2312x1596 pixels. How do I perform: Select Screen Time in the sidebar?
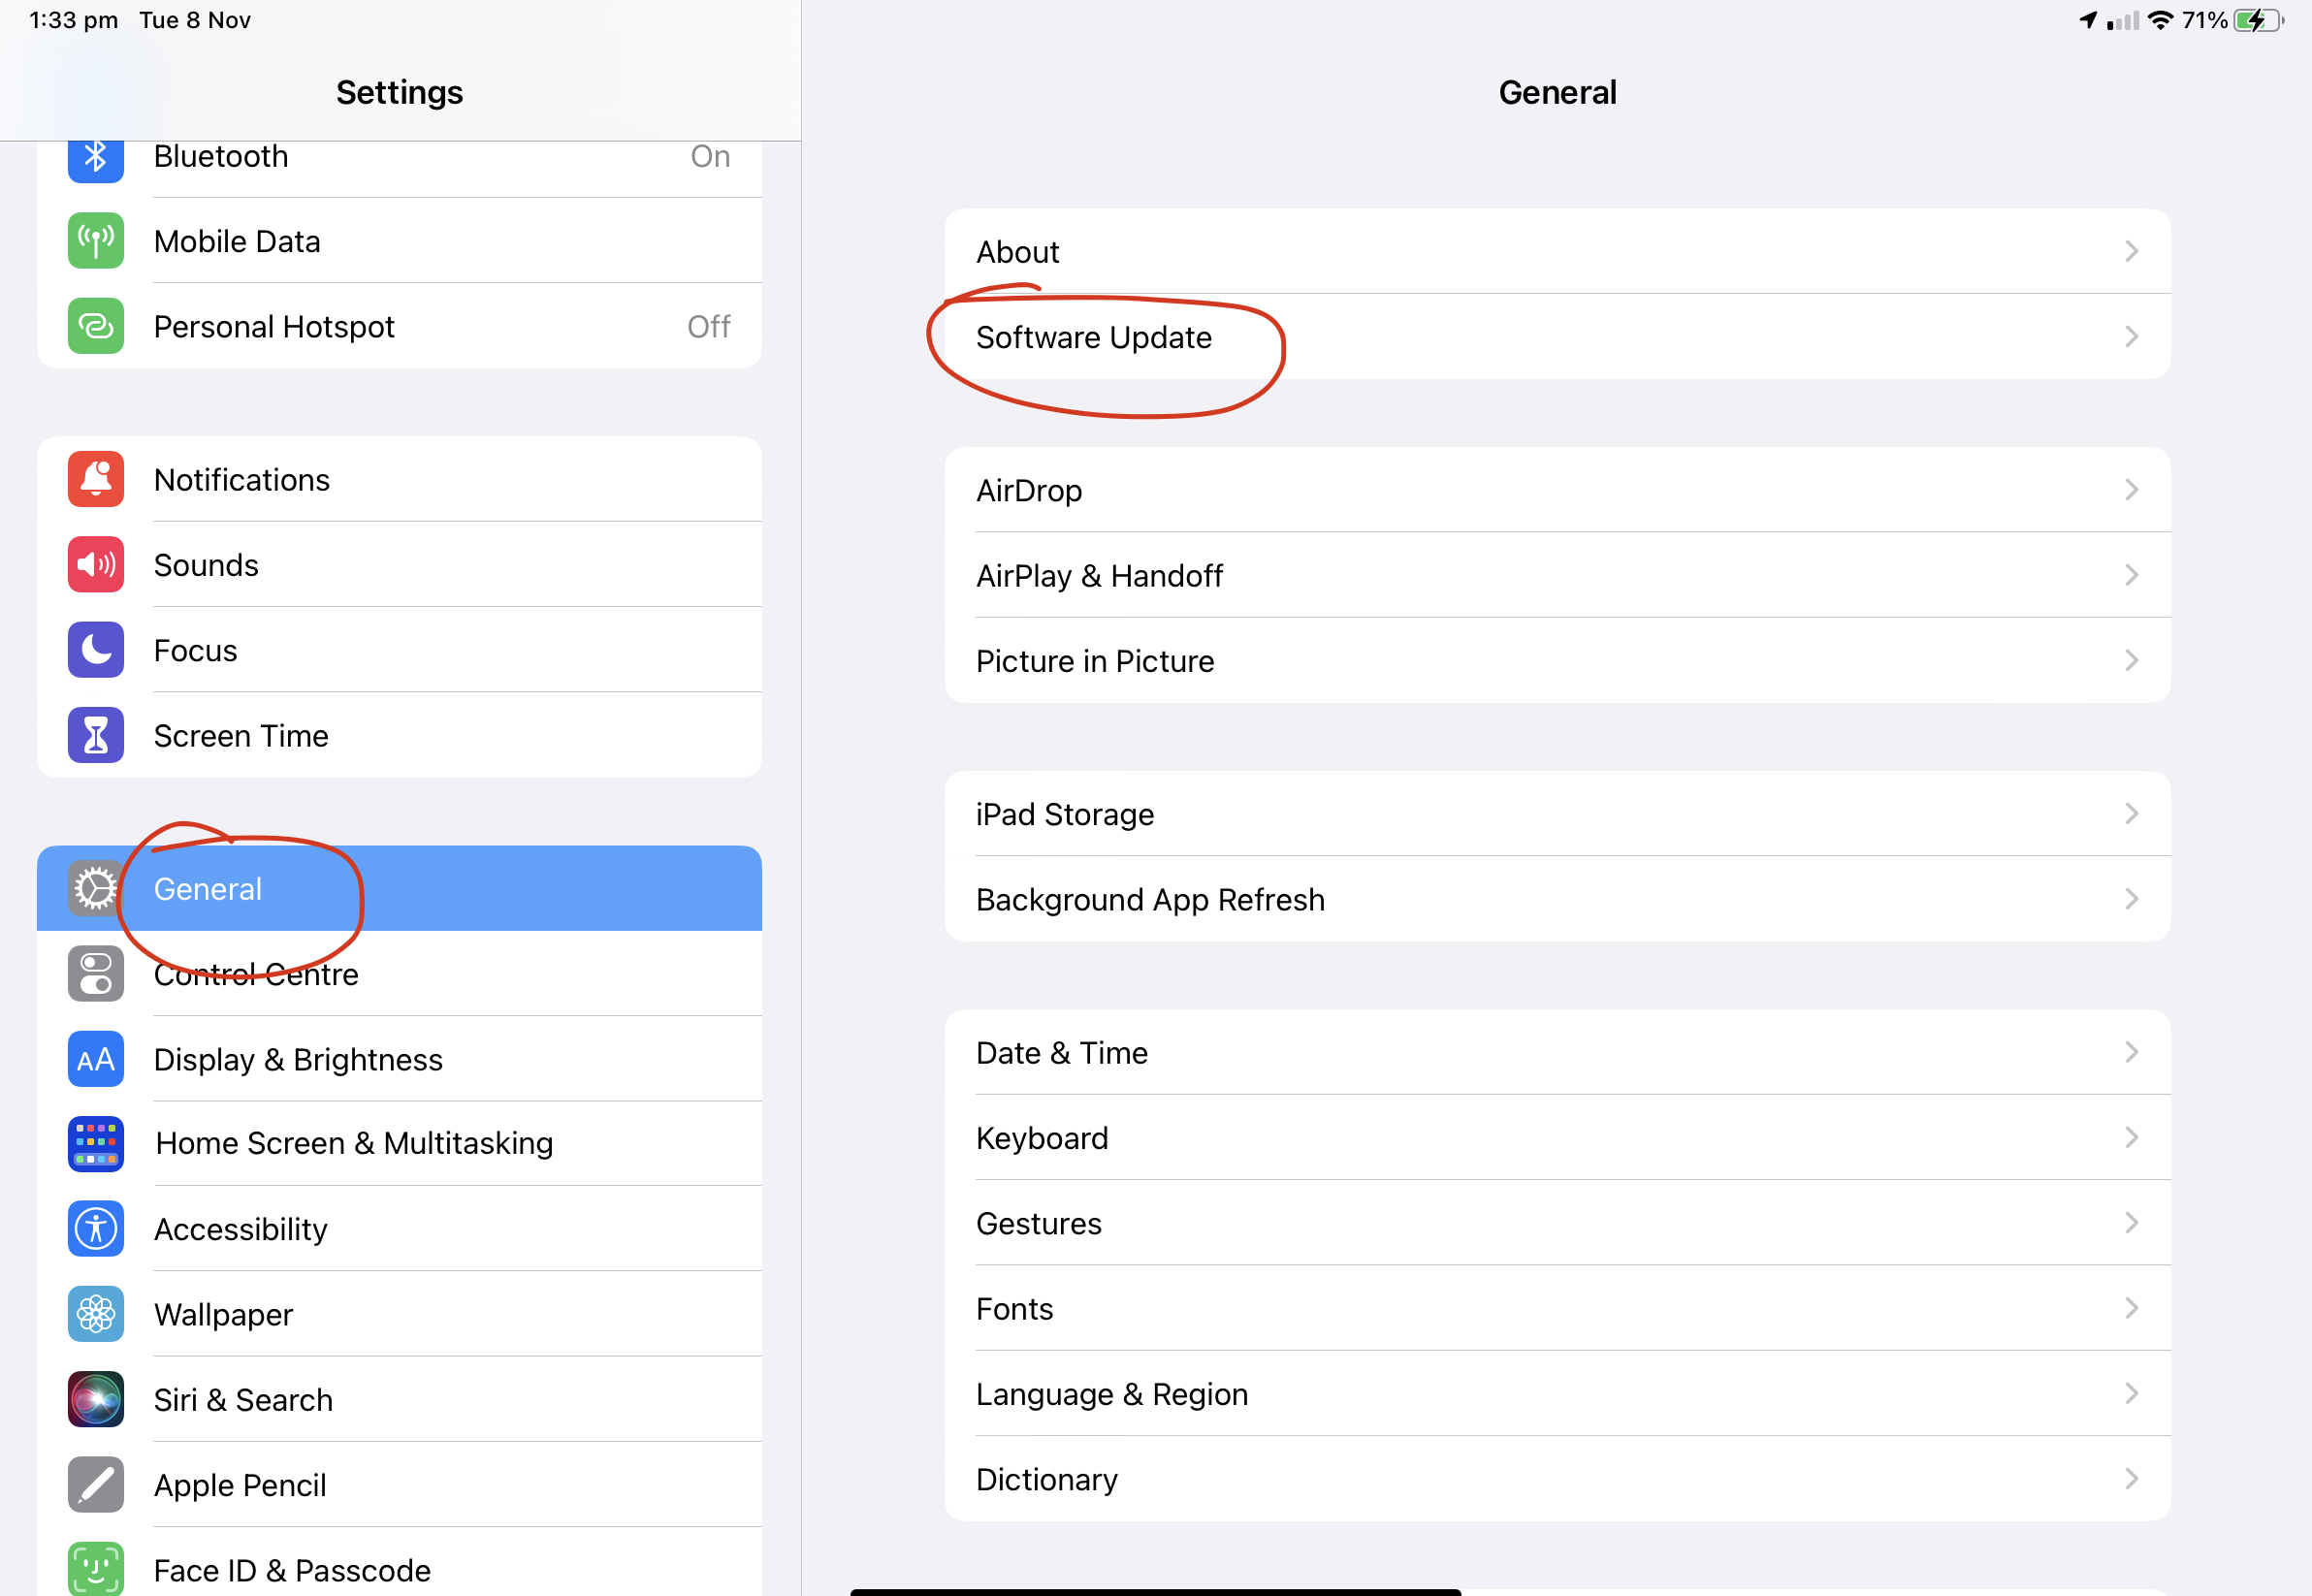[x=399, y=735]
